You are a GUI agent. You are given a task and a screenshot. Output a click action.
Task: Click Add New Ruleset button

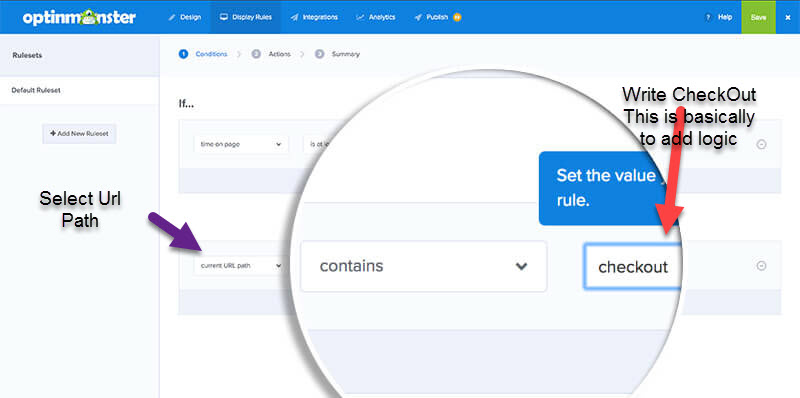[x=79, y=134]
